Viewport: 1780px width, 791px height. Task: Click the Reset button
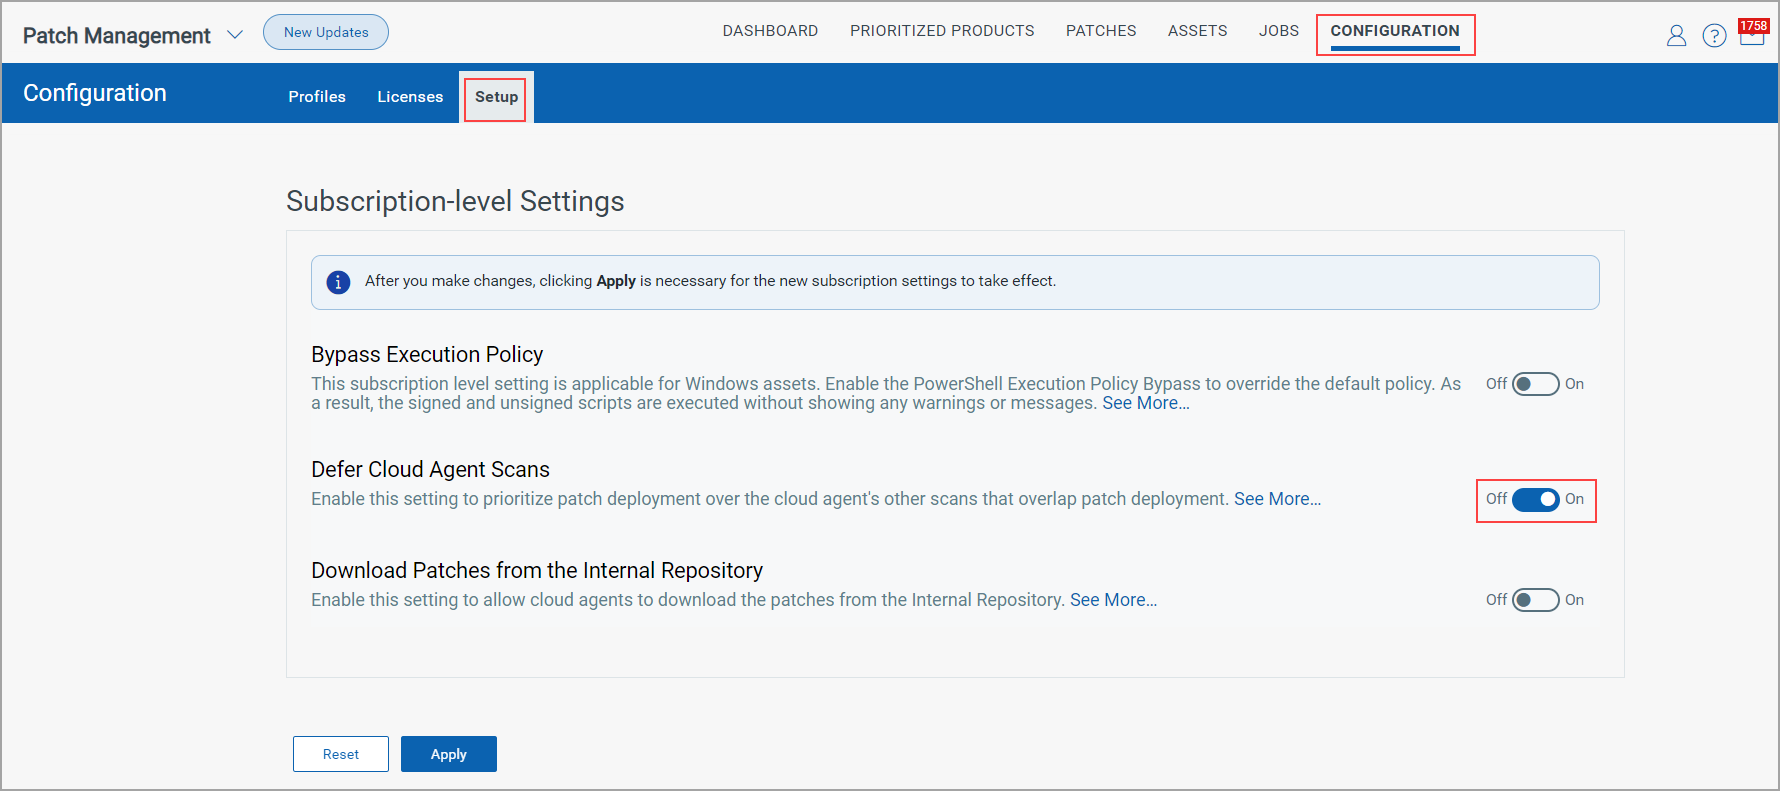tap(341, 754)
